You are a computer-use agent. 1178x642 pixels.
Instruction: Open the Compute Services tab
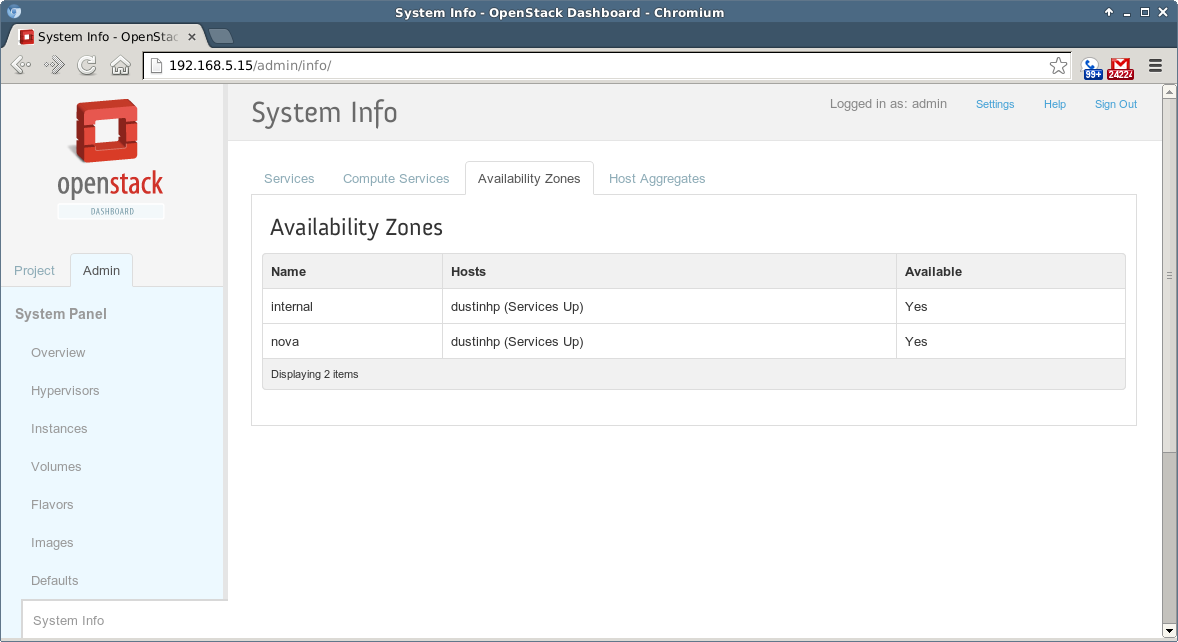[396, 179]
